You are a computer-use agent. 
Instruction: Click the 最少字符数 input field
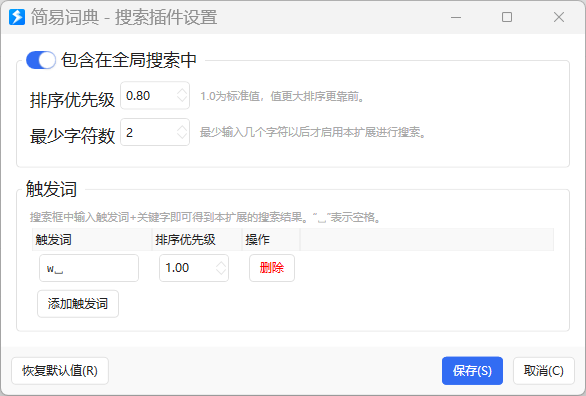pos(155,132)
